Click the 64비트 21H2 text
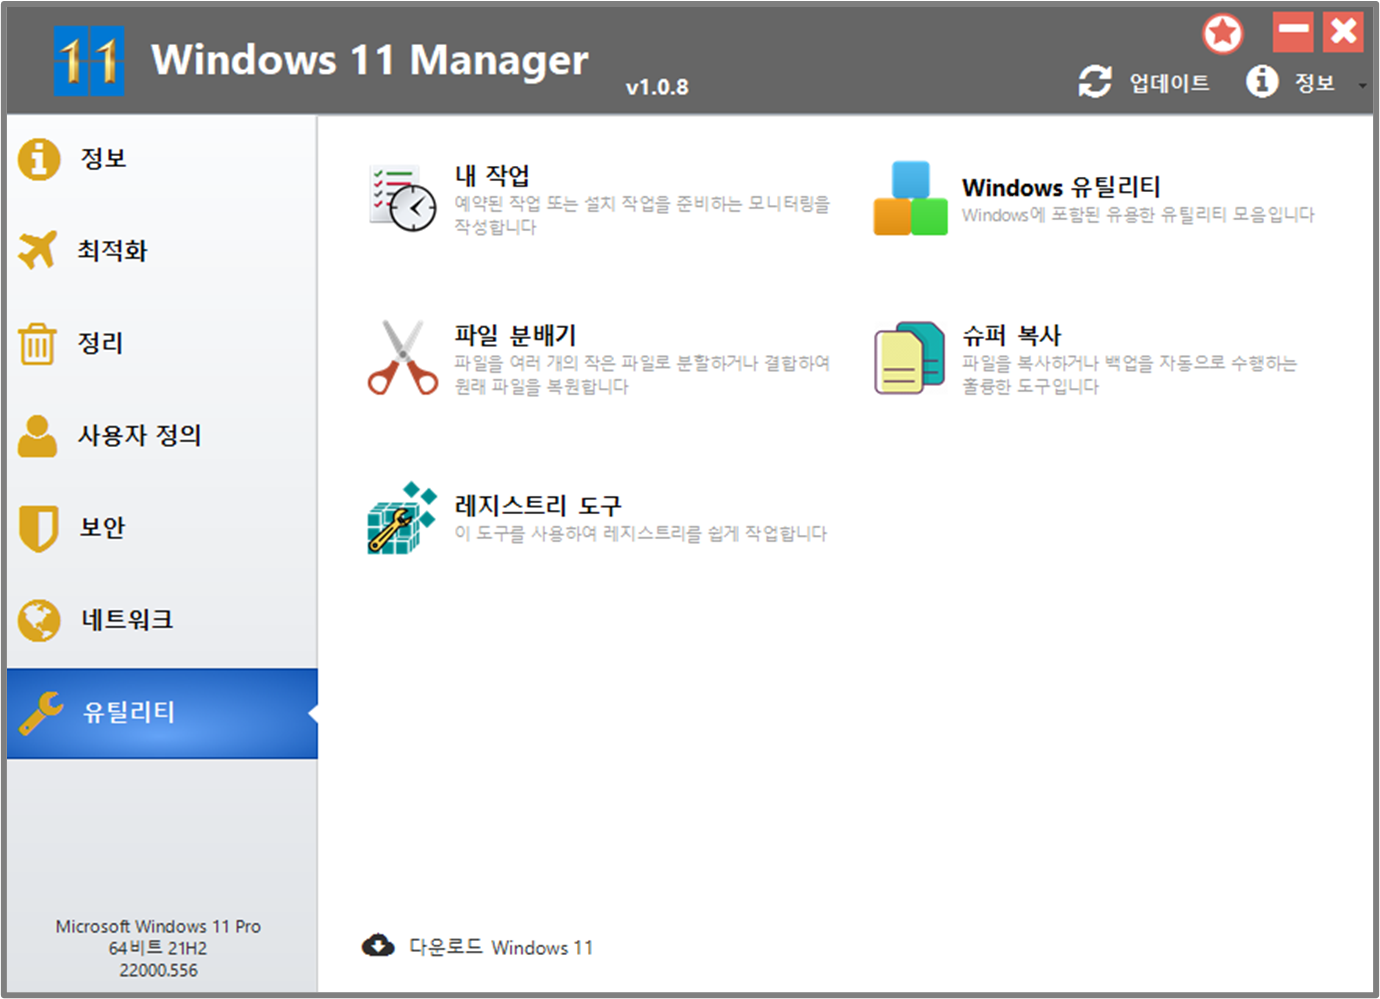 click(x=158, y=948)
